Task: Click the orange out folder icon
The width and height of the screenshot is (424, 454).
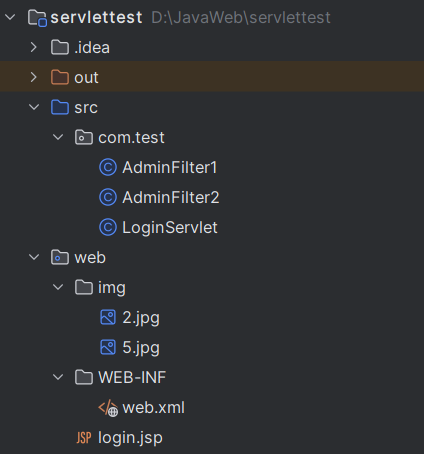Action: [60, 77]
